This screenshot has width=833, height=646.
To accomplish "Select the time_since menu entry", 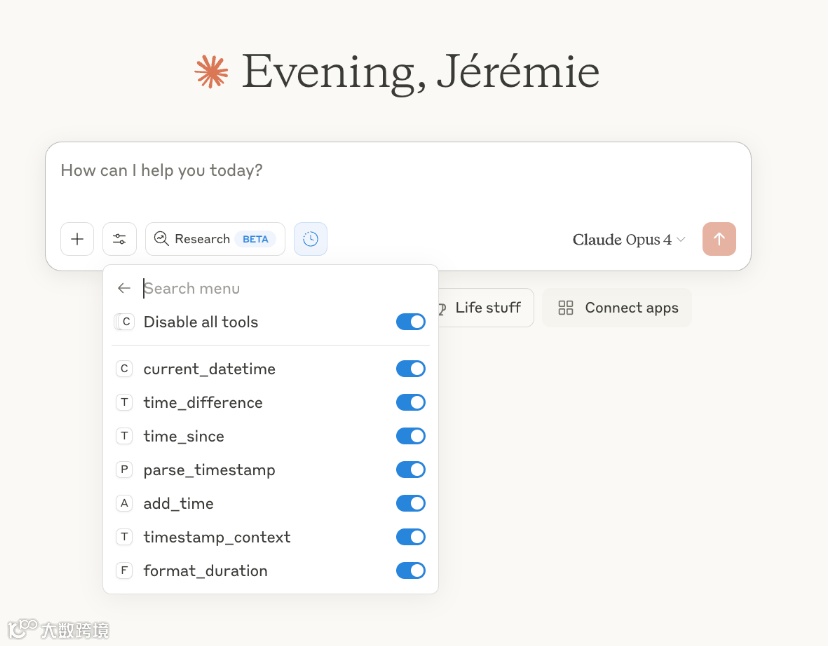I will pos(270,436).
